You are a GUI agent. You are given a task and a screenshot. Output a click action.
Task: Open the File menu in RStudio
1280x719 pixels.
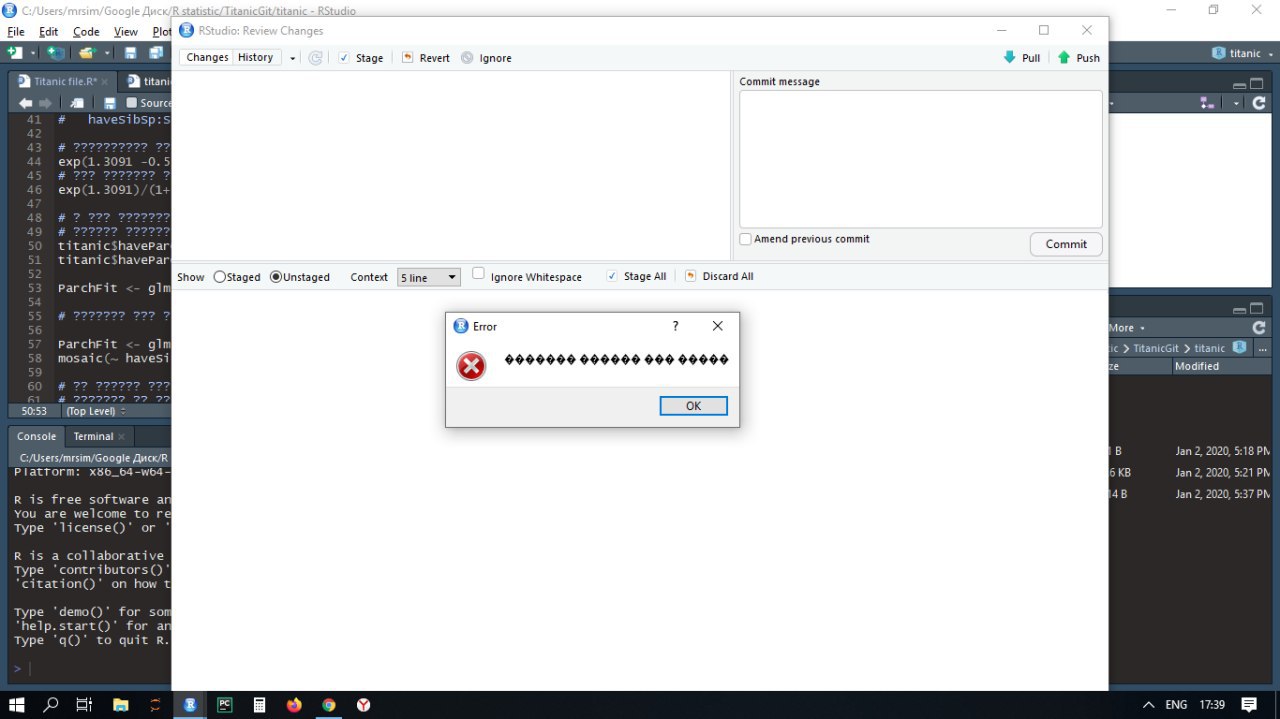tap(15, 32)
